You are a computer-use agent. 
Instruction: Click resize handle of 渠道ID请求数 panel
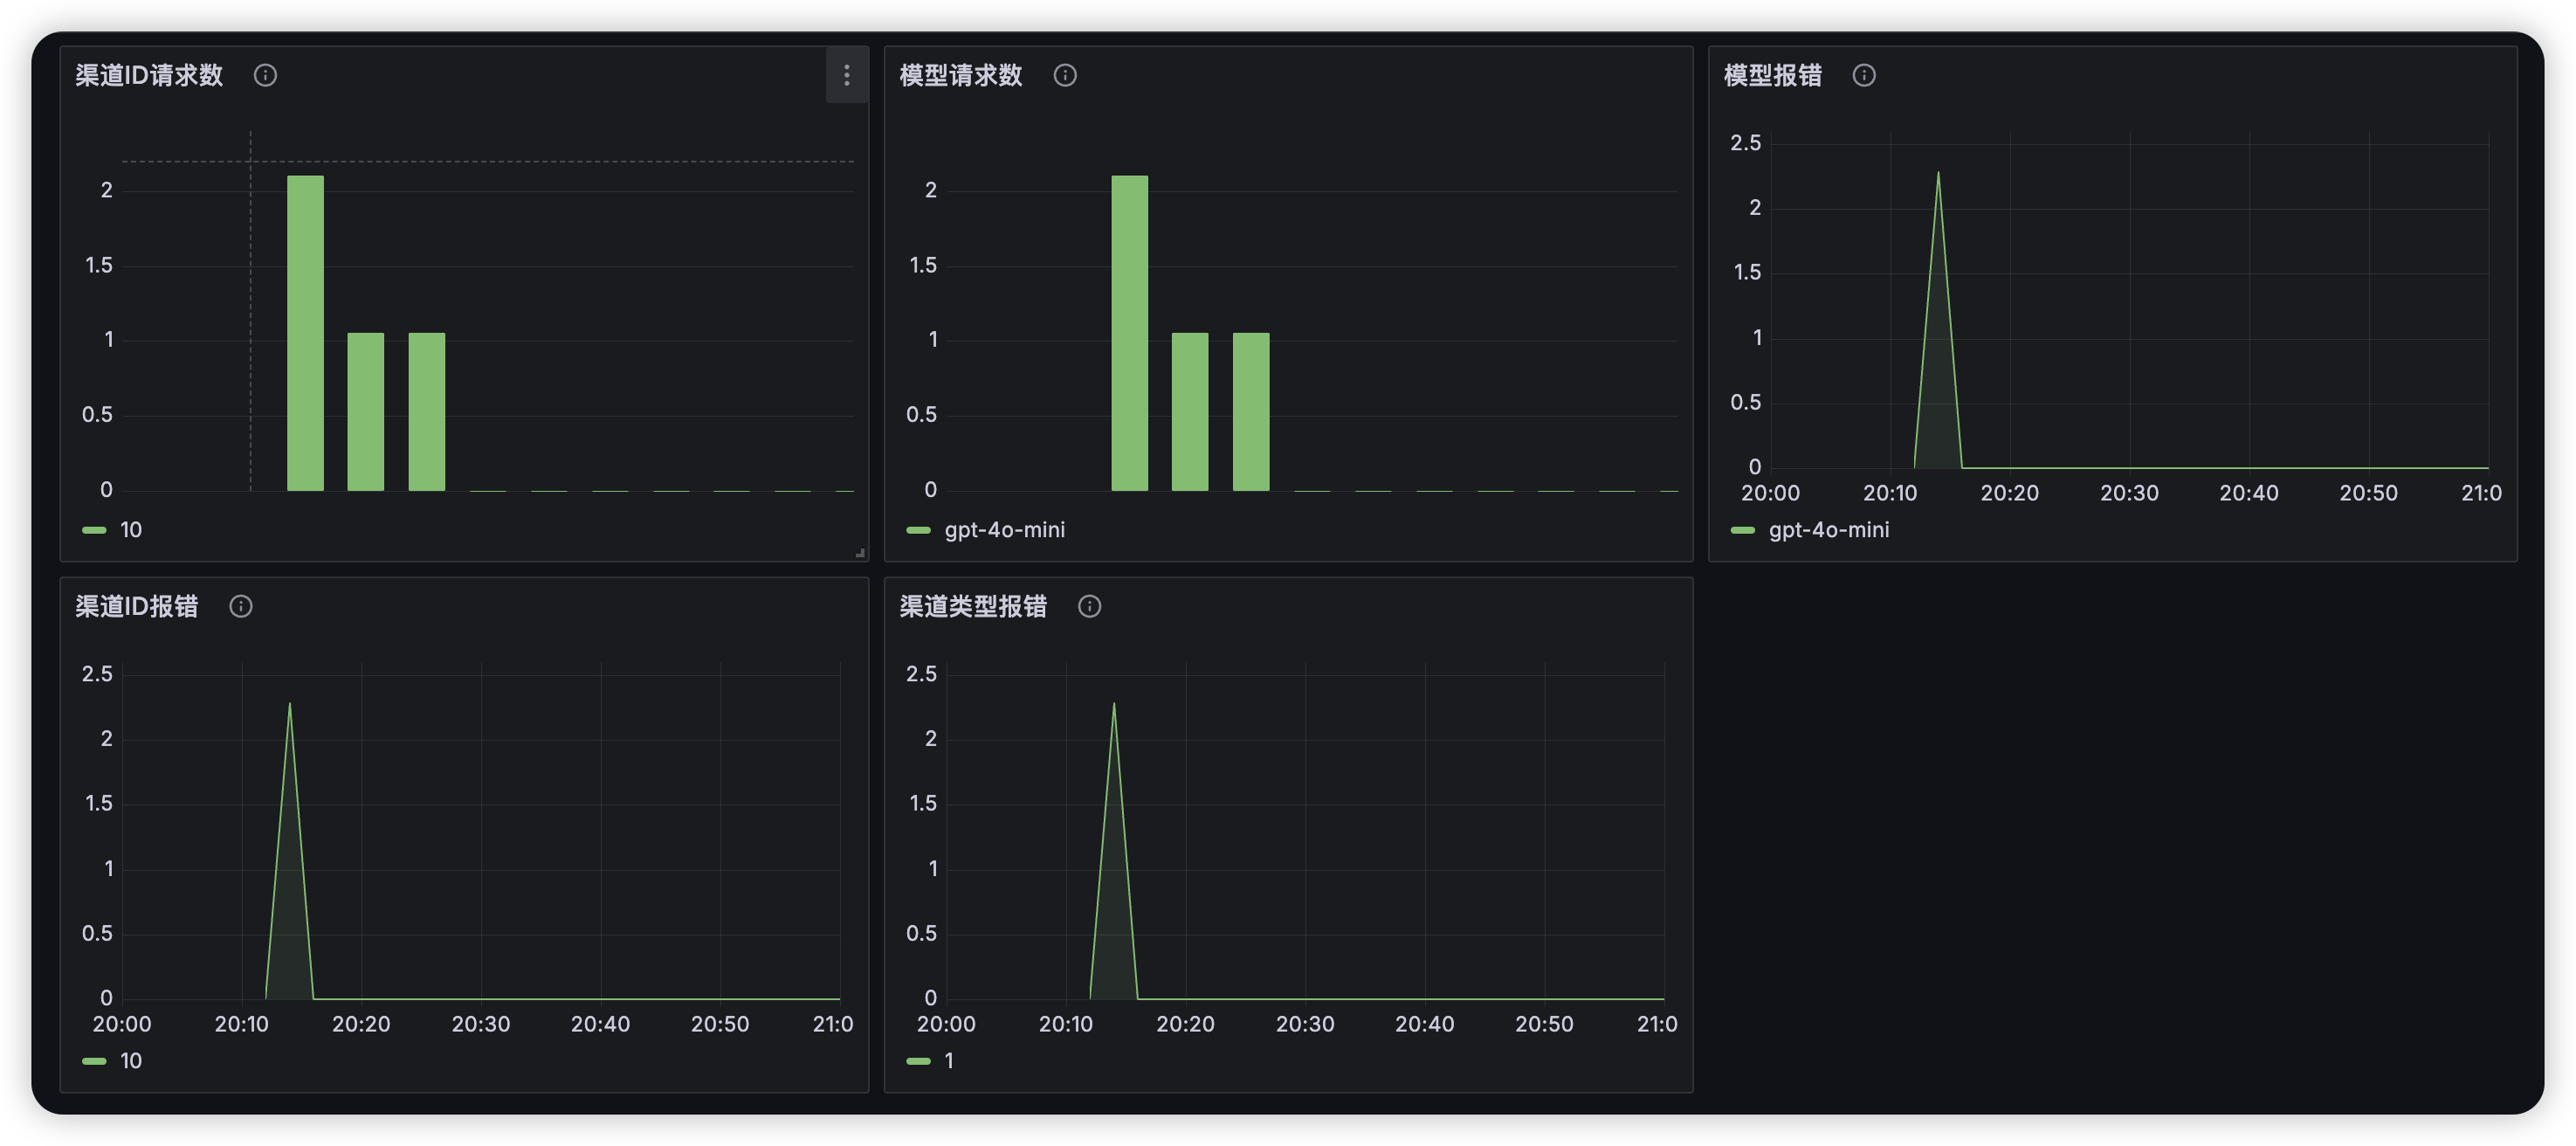pyautogui.click(x=860, y=552)
